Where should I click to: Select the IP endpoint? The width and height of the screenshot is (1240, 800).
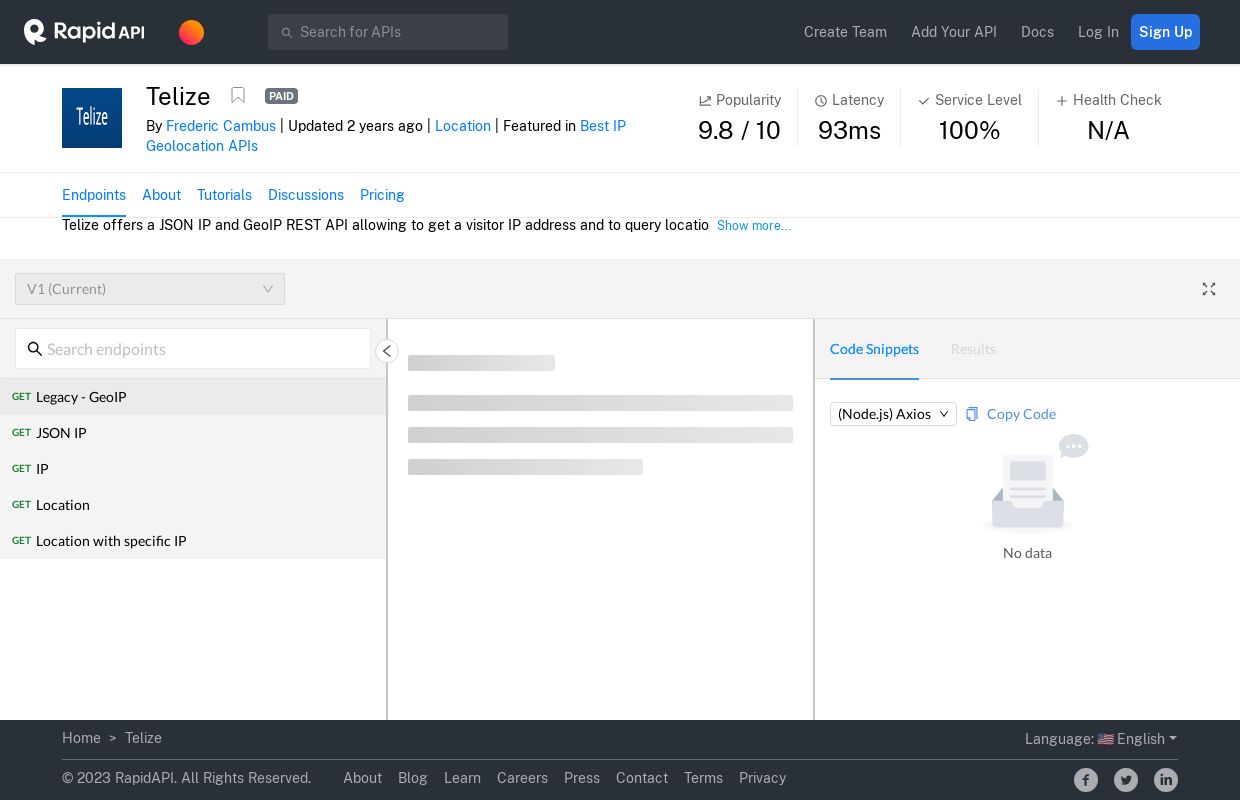(193, 469)
